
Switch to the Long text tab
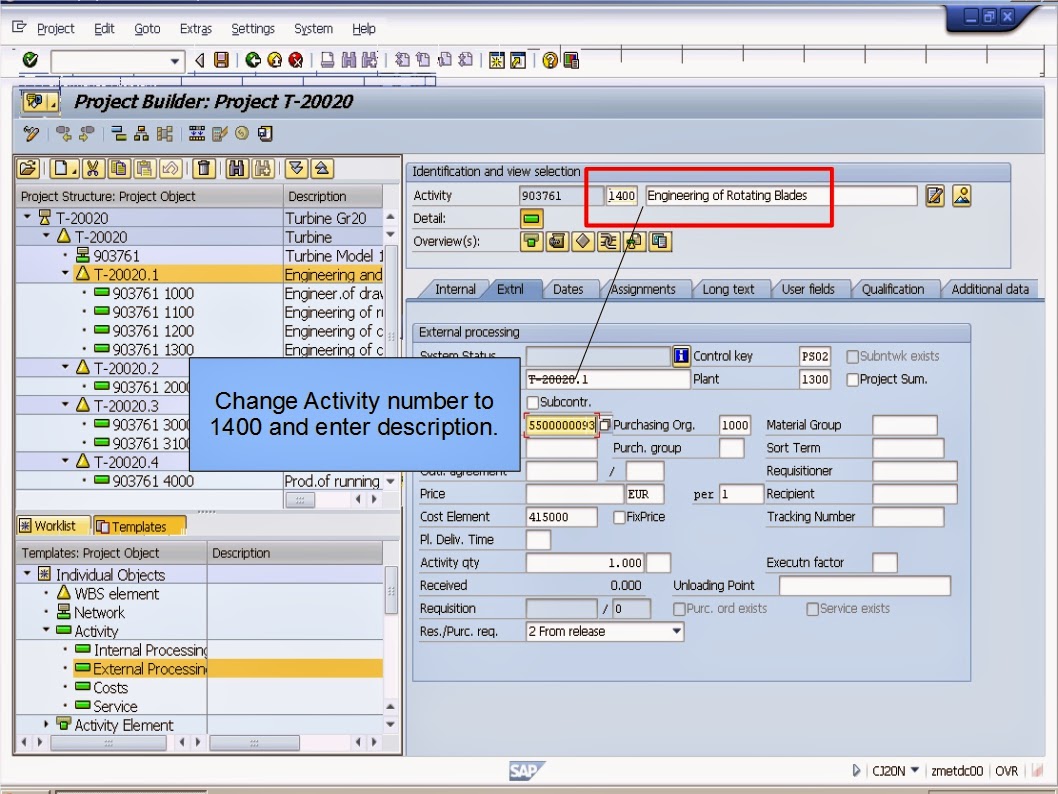pos(728,289)
